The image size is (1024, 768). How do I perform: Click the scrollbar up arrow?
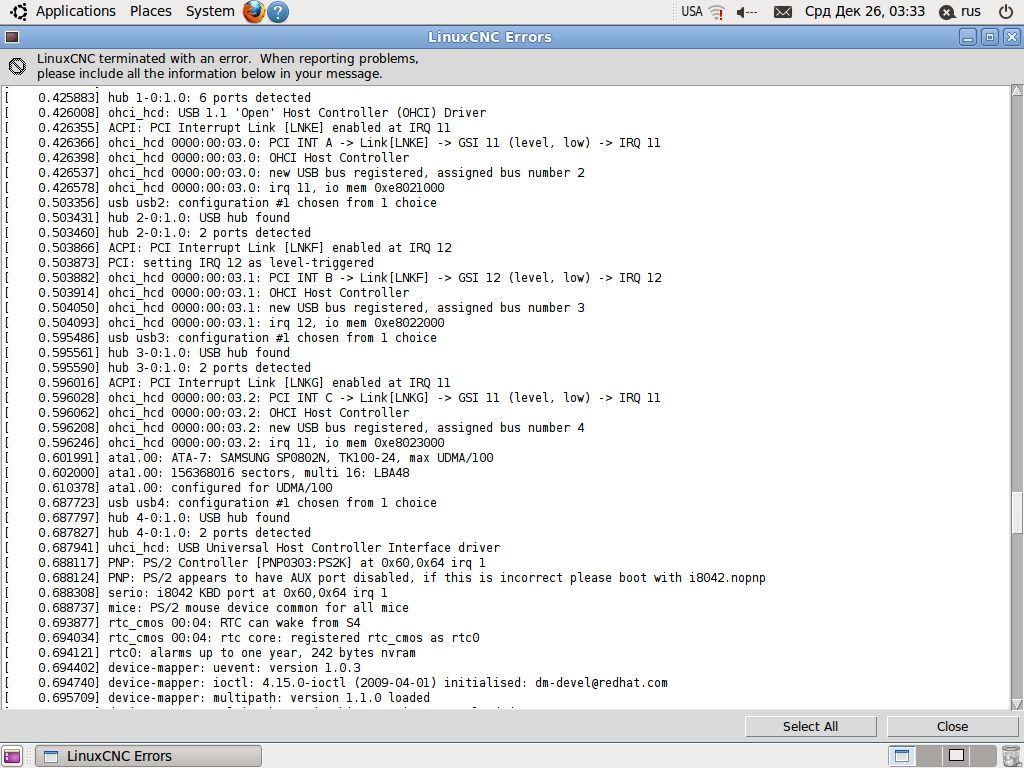click(1017, 91)
